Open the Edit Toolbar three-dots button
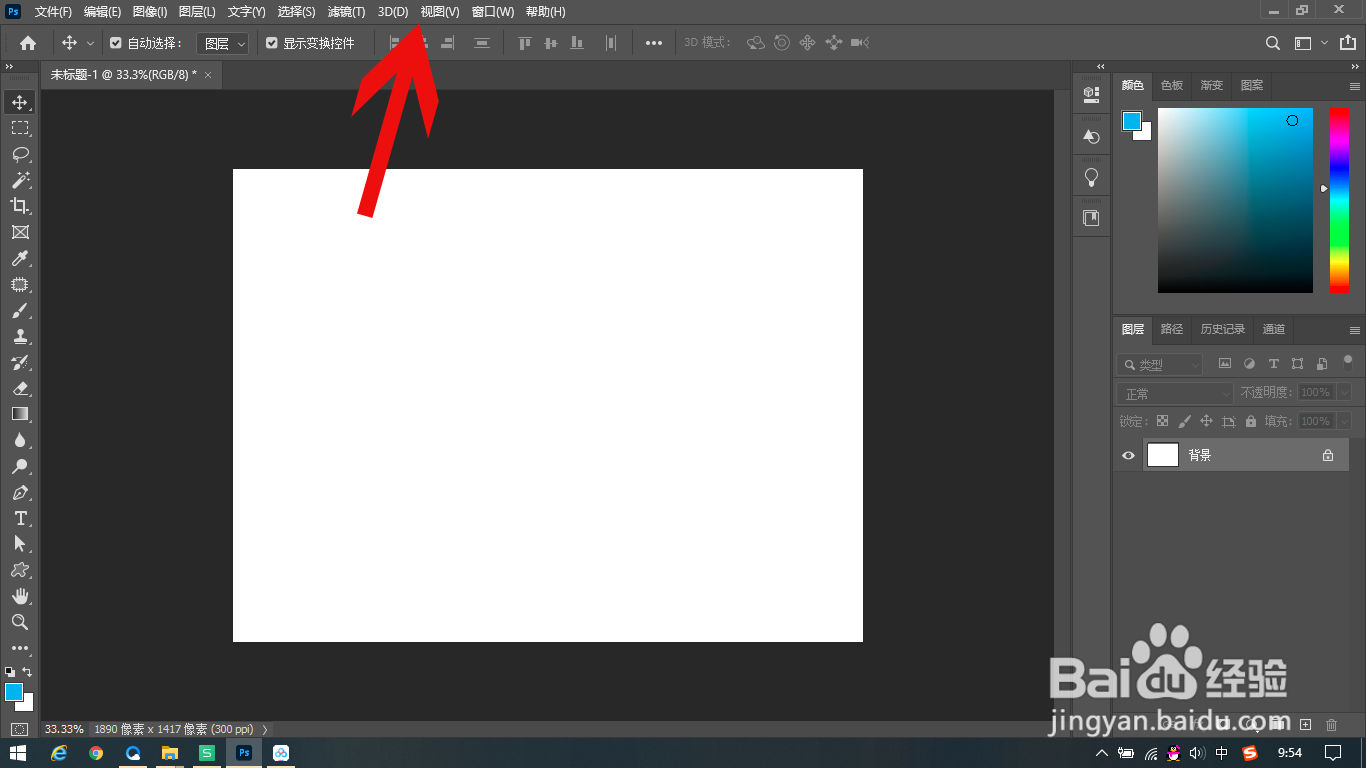 [x=20, y=648]
